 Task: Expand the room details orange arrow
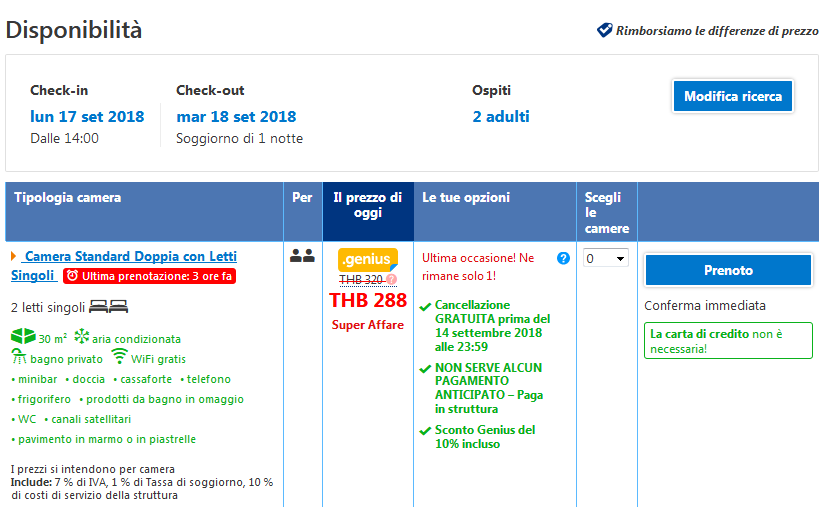[14, 257]
